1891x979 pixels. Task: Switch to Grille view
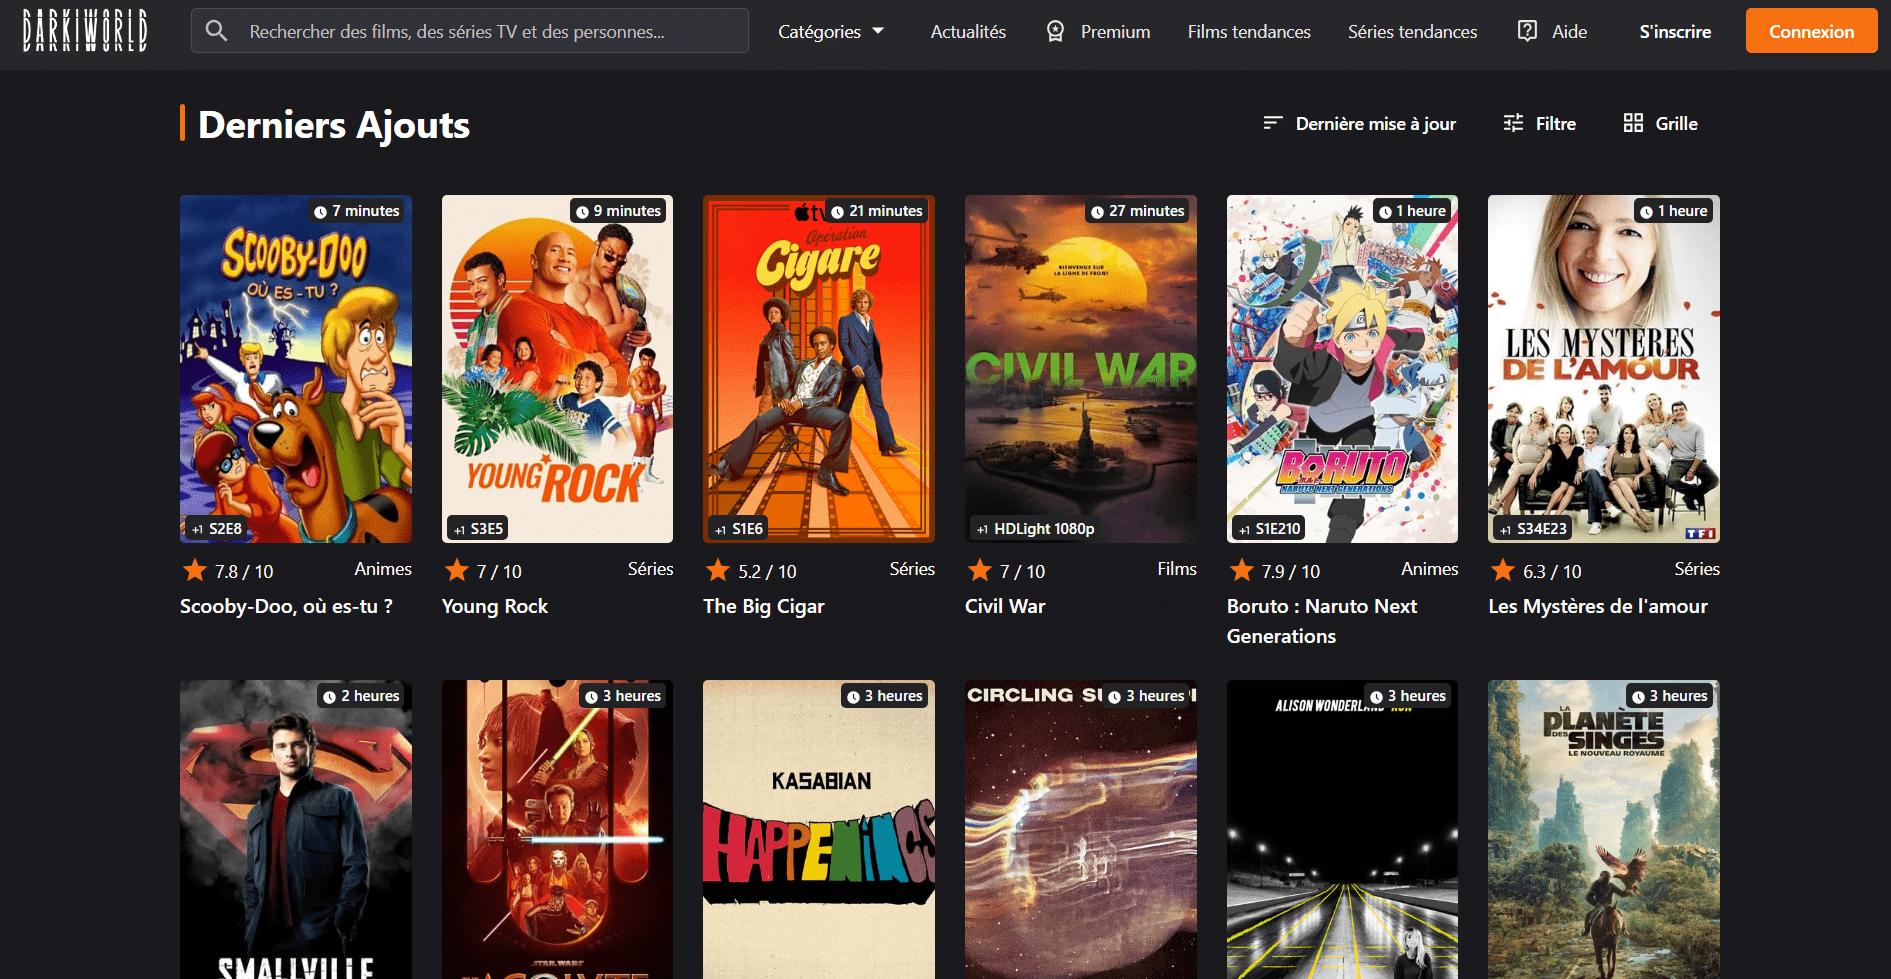point(1676,124)
